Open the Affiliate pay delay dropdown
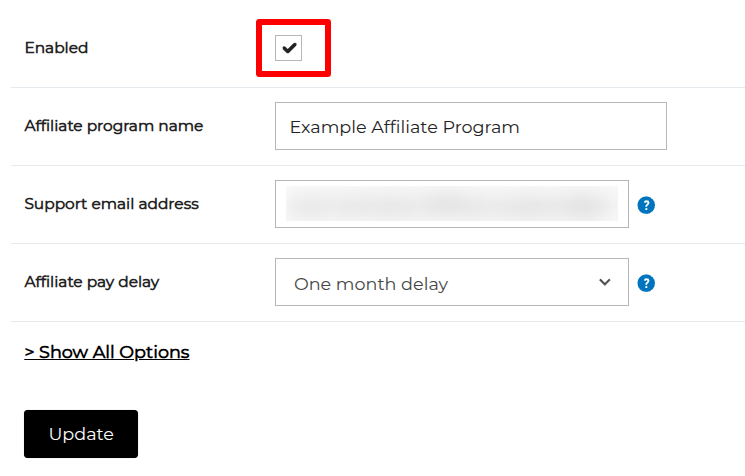 click(x=451, y=283)
